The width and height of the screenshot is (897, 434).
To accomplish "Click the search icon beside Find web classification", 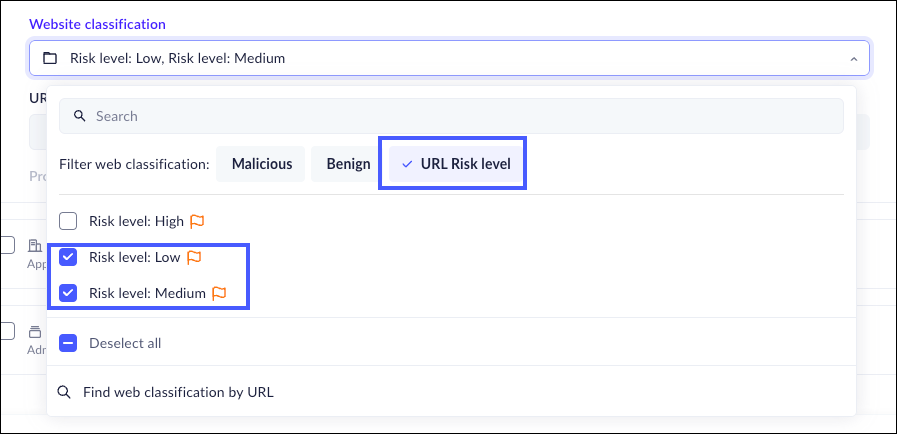I will point(65,392).
